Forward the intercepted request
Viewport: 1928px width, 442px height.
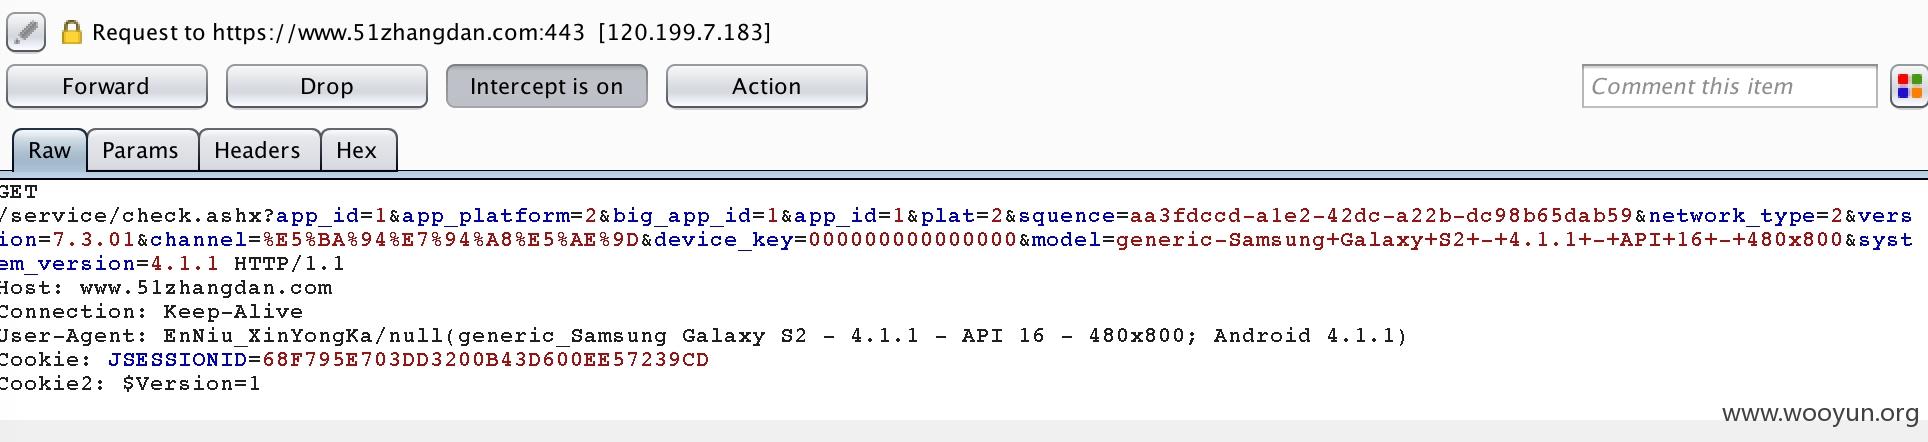click(x=106, y=86)
